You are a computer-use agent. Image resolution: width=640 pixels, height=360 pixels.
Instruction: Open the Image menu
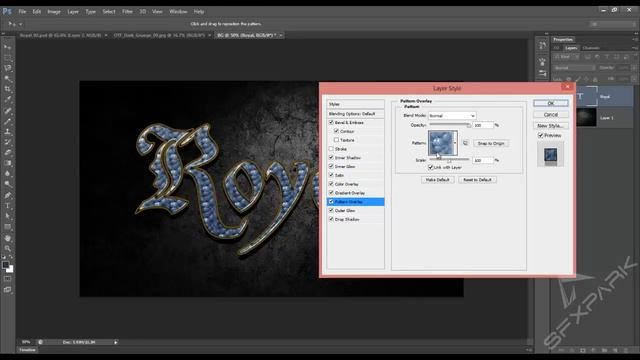(x=54, y=11)
